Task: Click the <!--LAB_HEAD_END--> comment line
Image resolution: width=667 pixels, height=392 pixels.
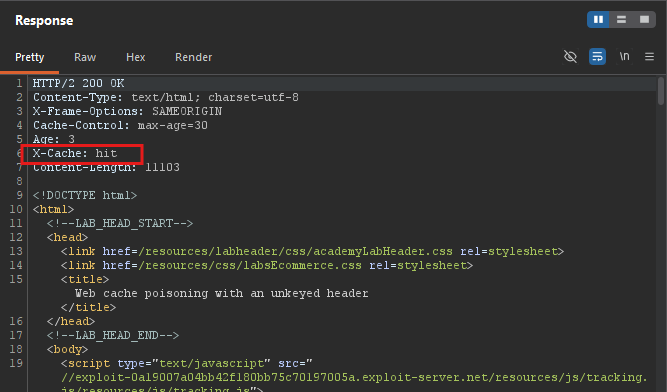Action: pyautogui.click(x=113, y=335)
